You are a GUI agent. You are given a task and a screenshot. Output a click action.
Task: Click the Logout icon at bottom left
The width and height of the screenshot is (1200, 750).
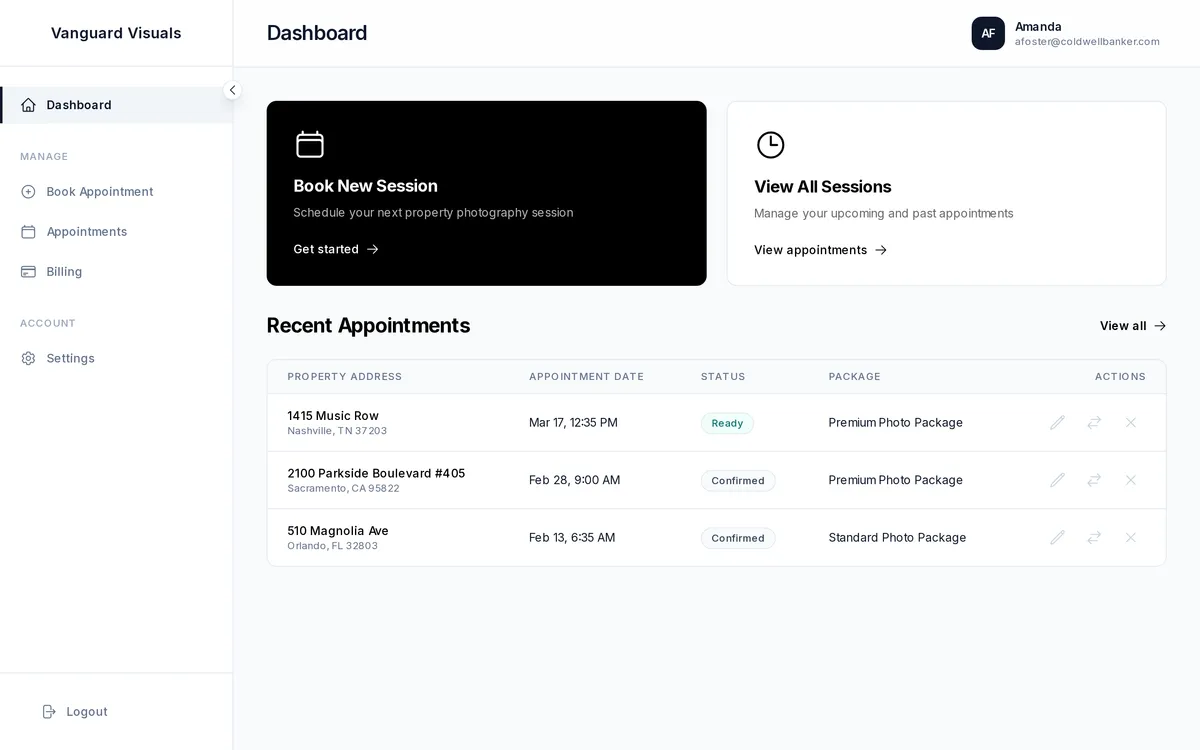pos(48,711)
